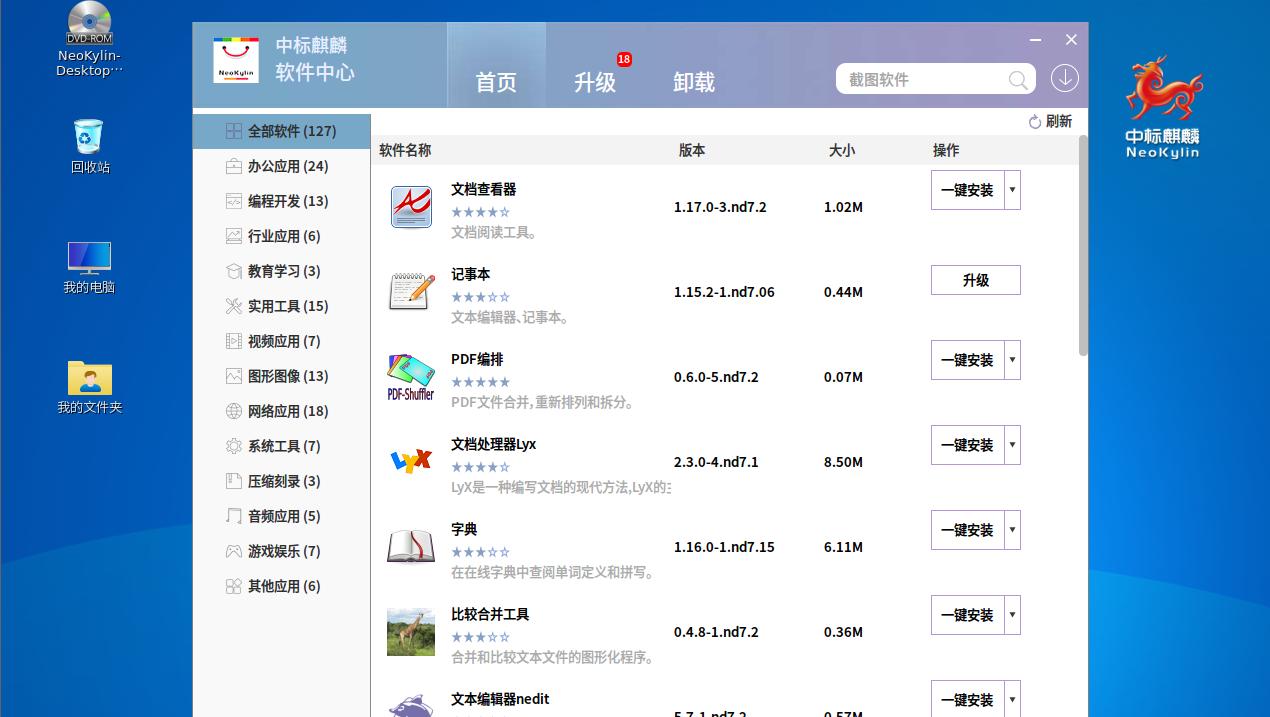This screenshot has width=1270, height=717.
Task: Switch to the 卸载 tab
Action: 694,82
